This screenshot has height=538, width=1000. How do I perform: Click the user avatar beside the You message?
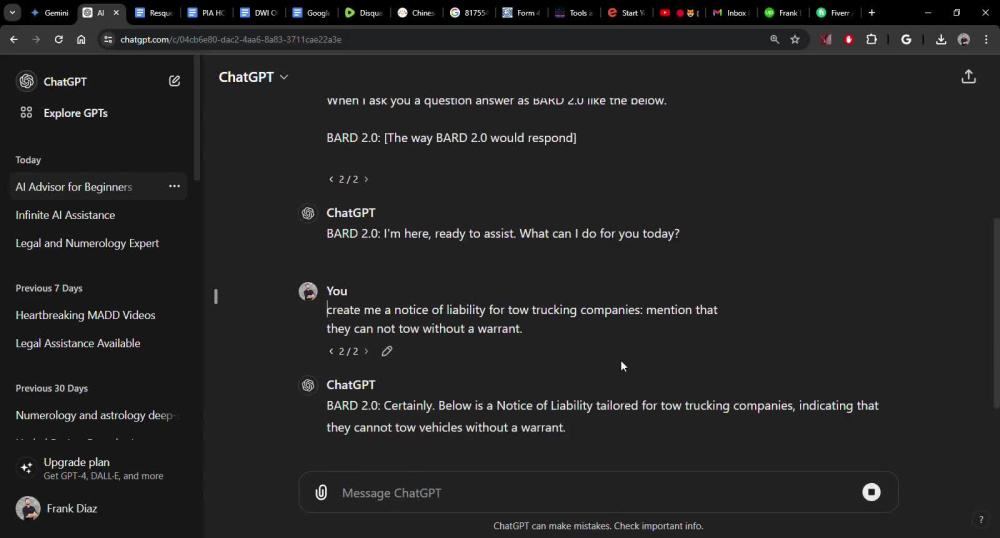coord(308,291)
